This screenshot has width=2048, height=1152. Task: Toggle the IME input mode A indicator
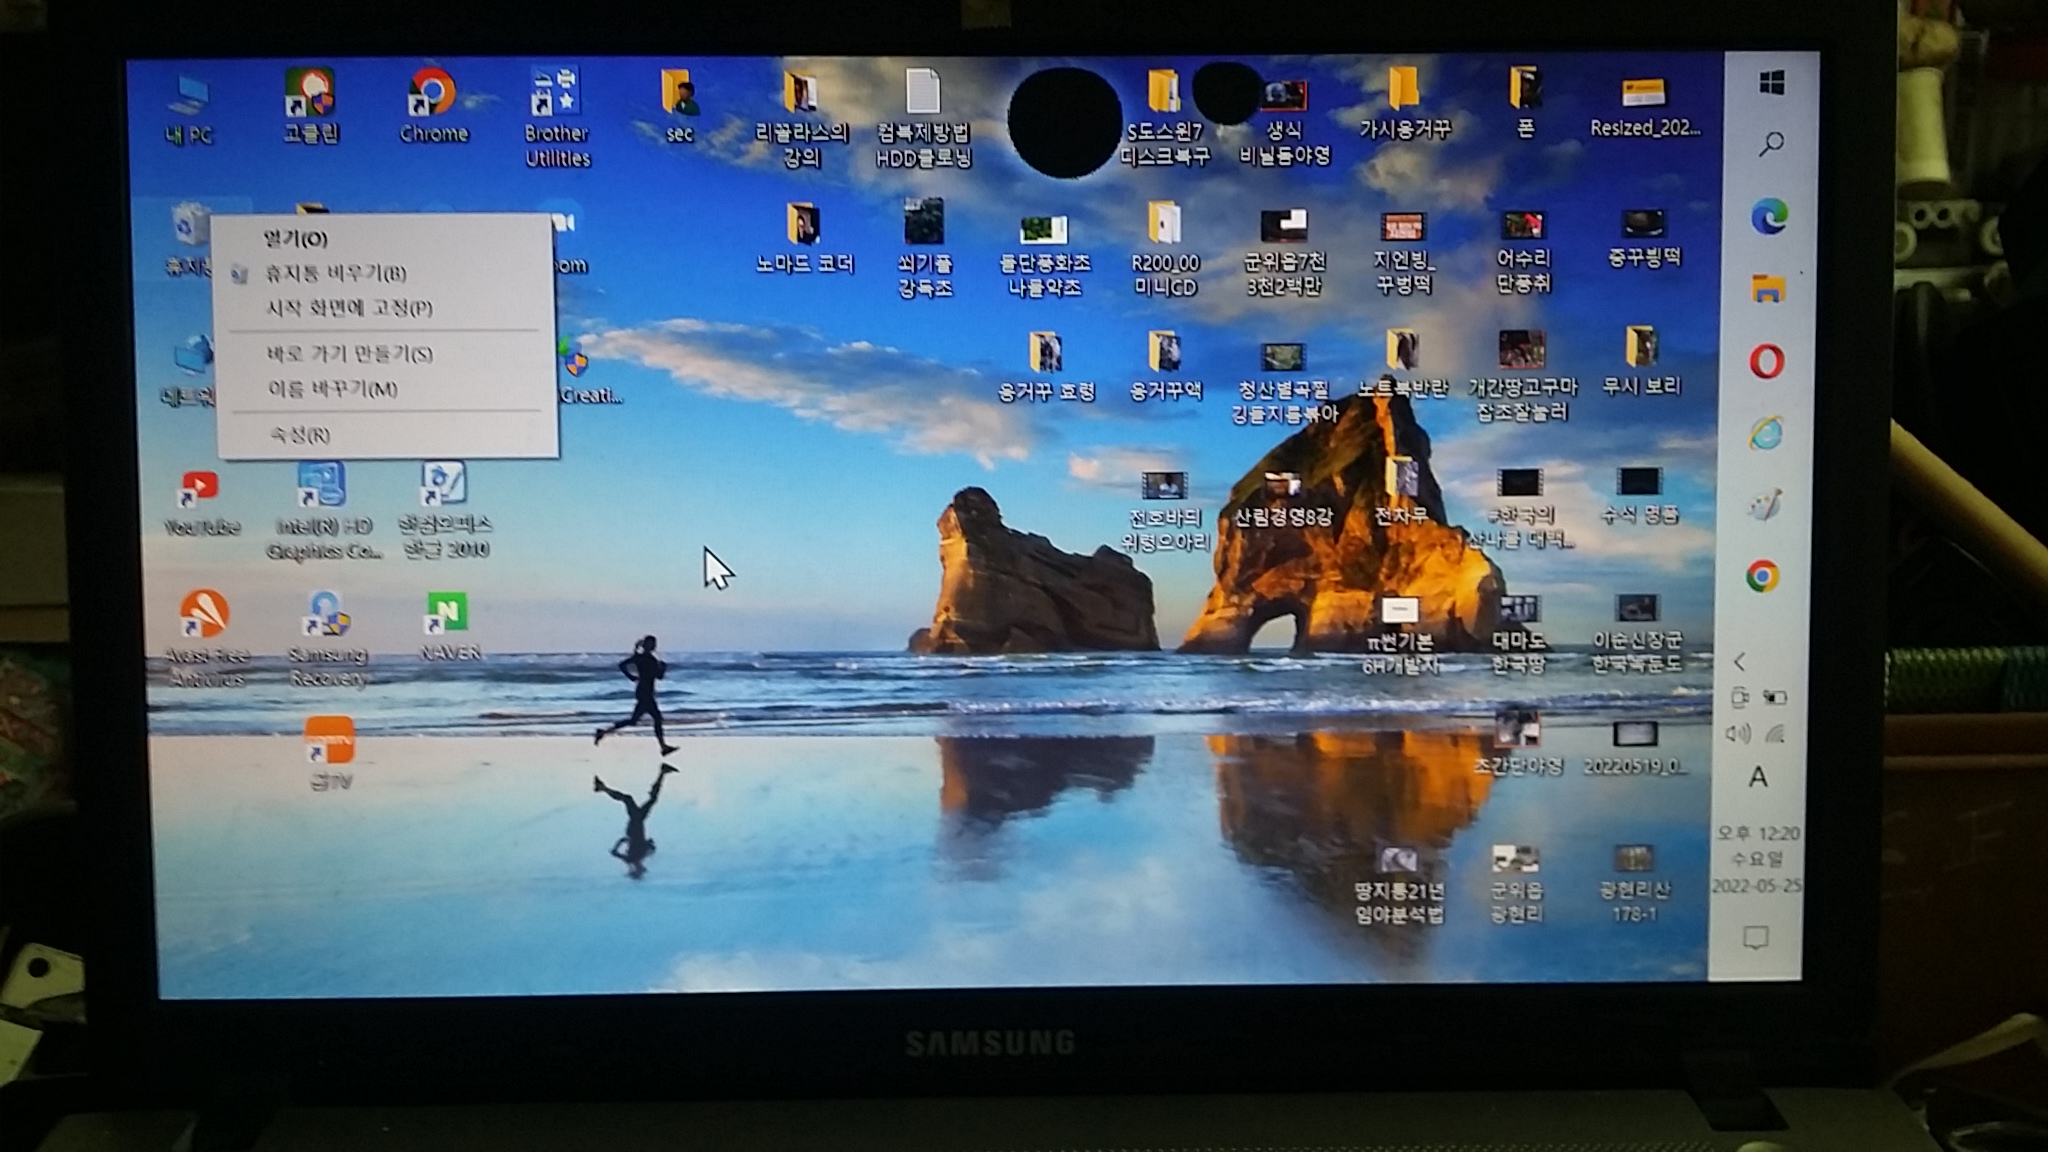[x=1758, y=778]
